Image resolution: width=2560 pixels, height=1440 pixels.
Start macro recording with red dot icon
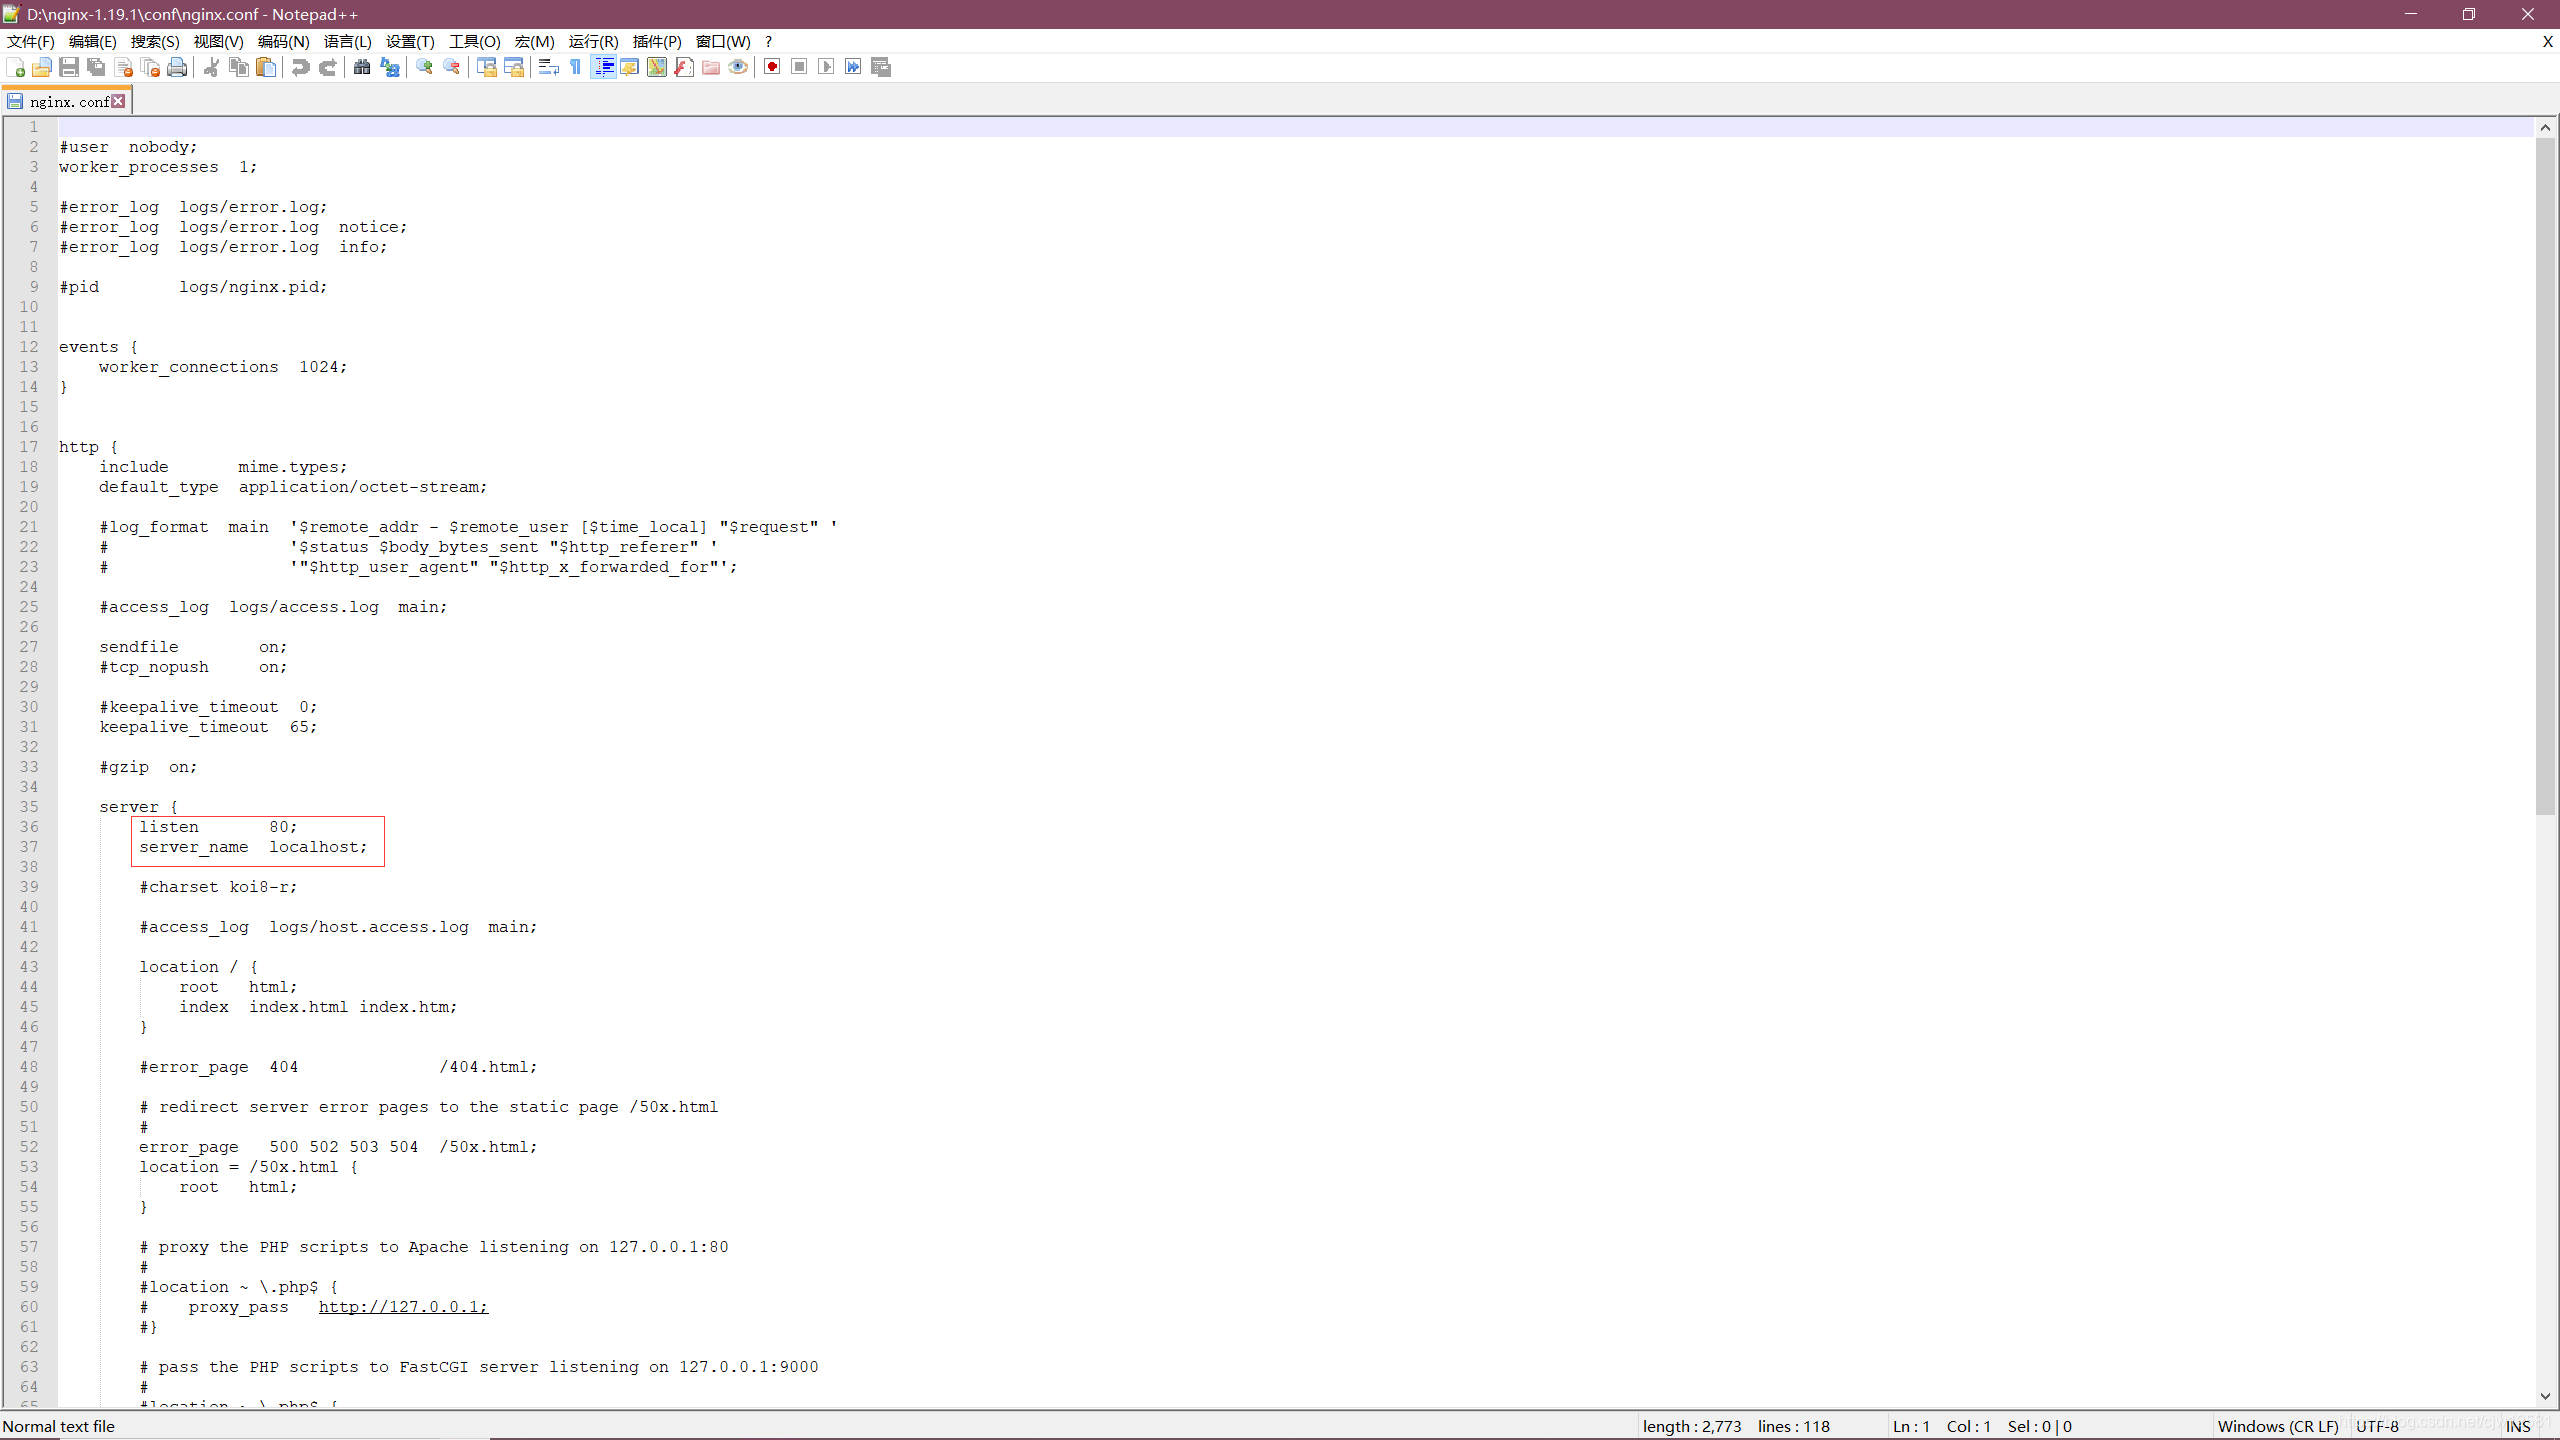772,67
